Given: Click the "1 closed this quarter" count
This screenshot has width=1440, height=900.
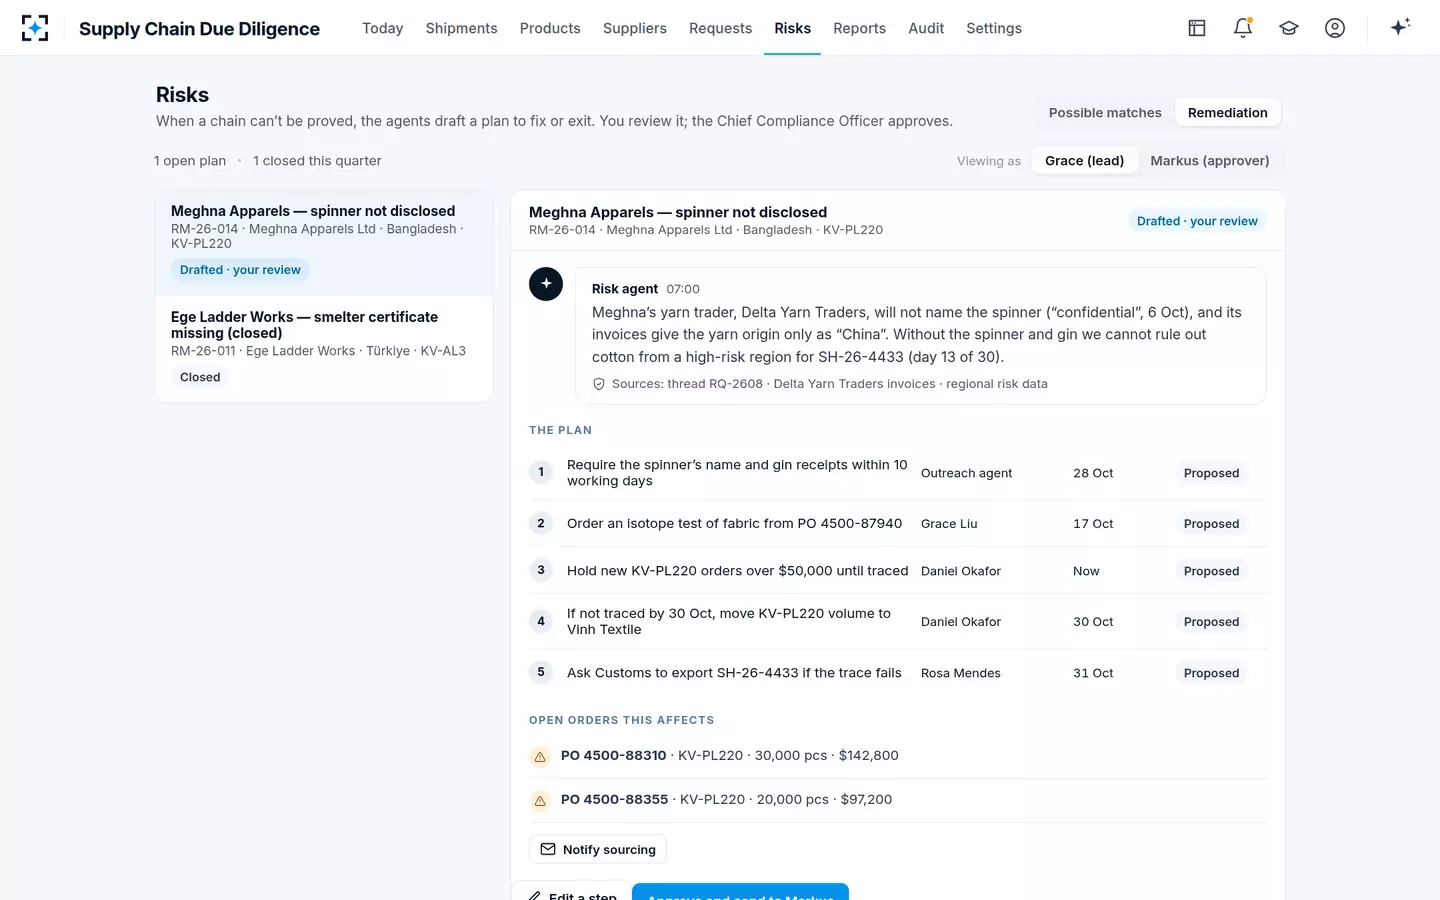Looking at the screenshot, I should 317,161.
